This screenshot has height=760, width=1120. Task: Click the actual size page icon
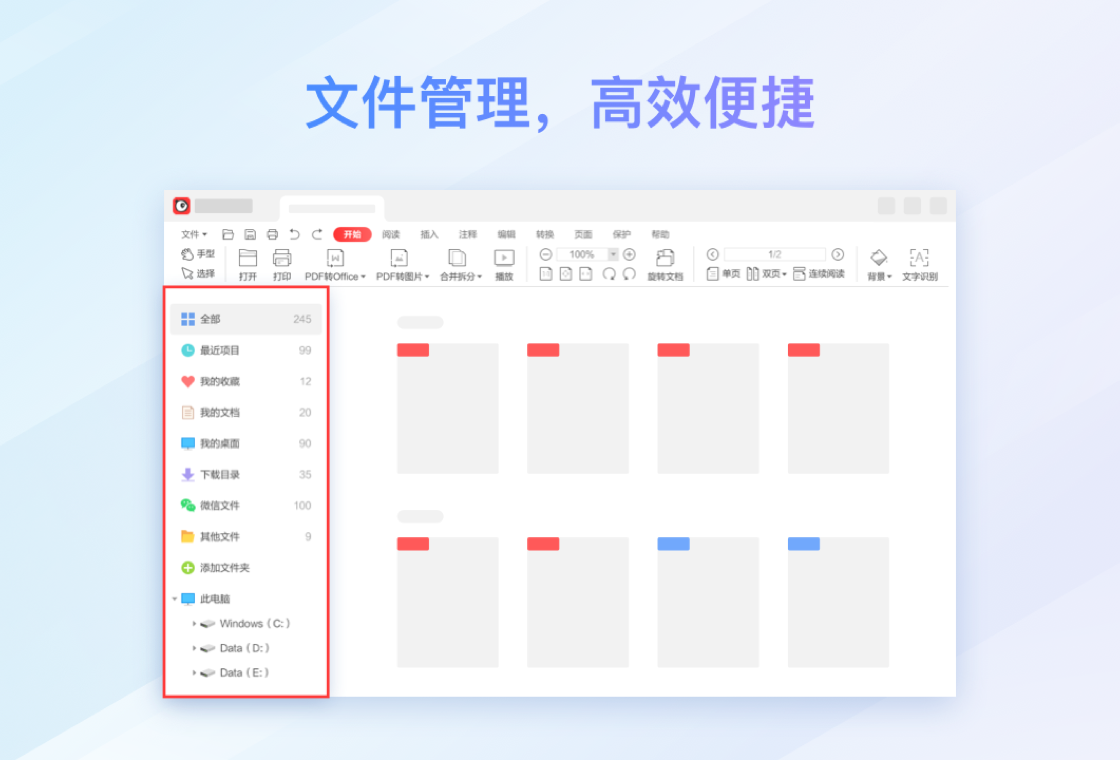tap(546, 274)
